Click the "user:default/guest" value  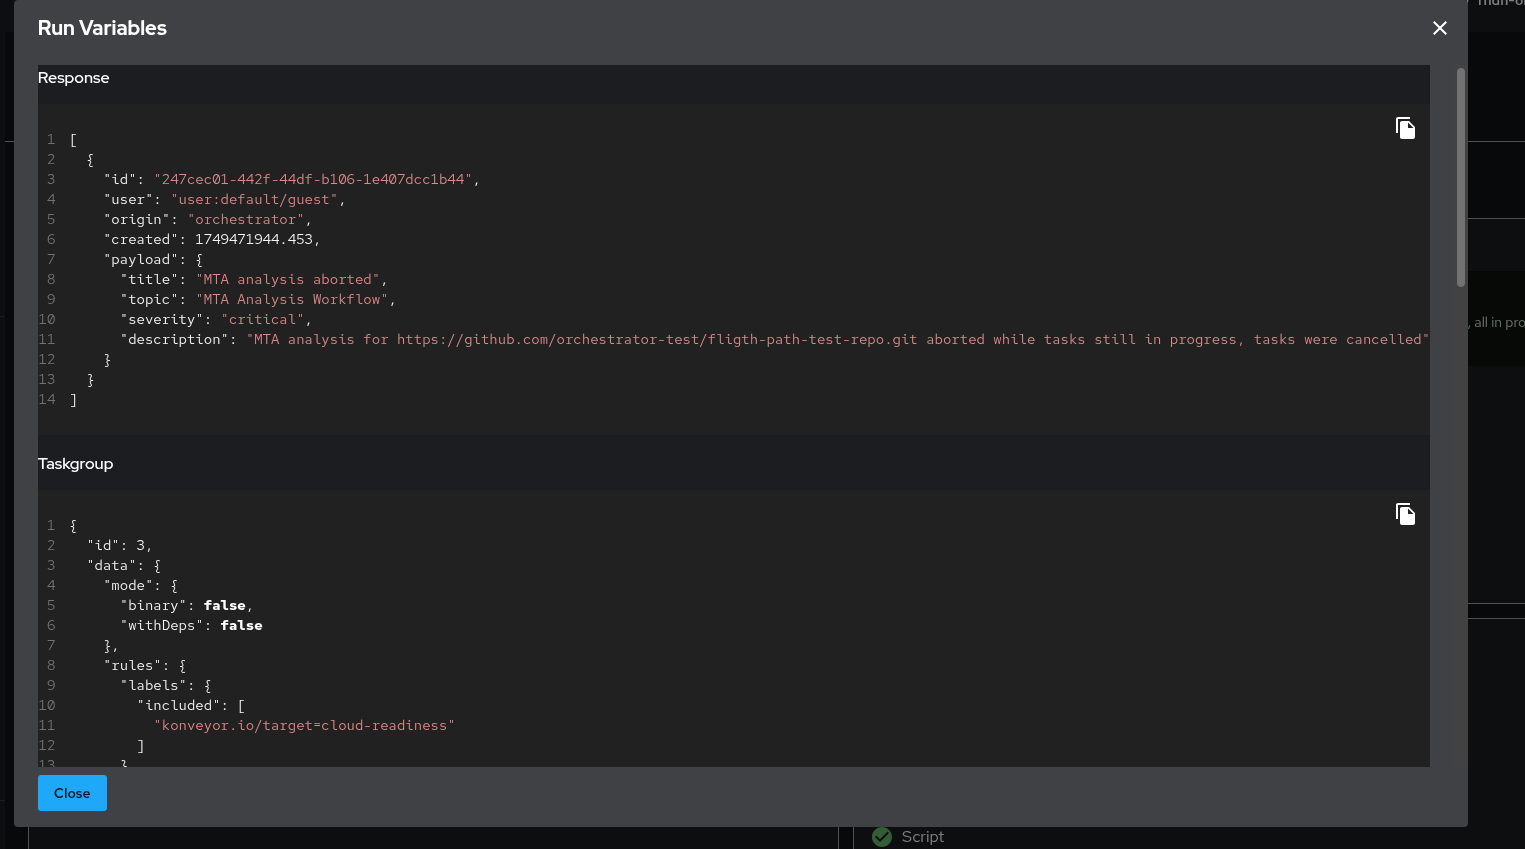point(254,200)
